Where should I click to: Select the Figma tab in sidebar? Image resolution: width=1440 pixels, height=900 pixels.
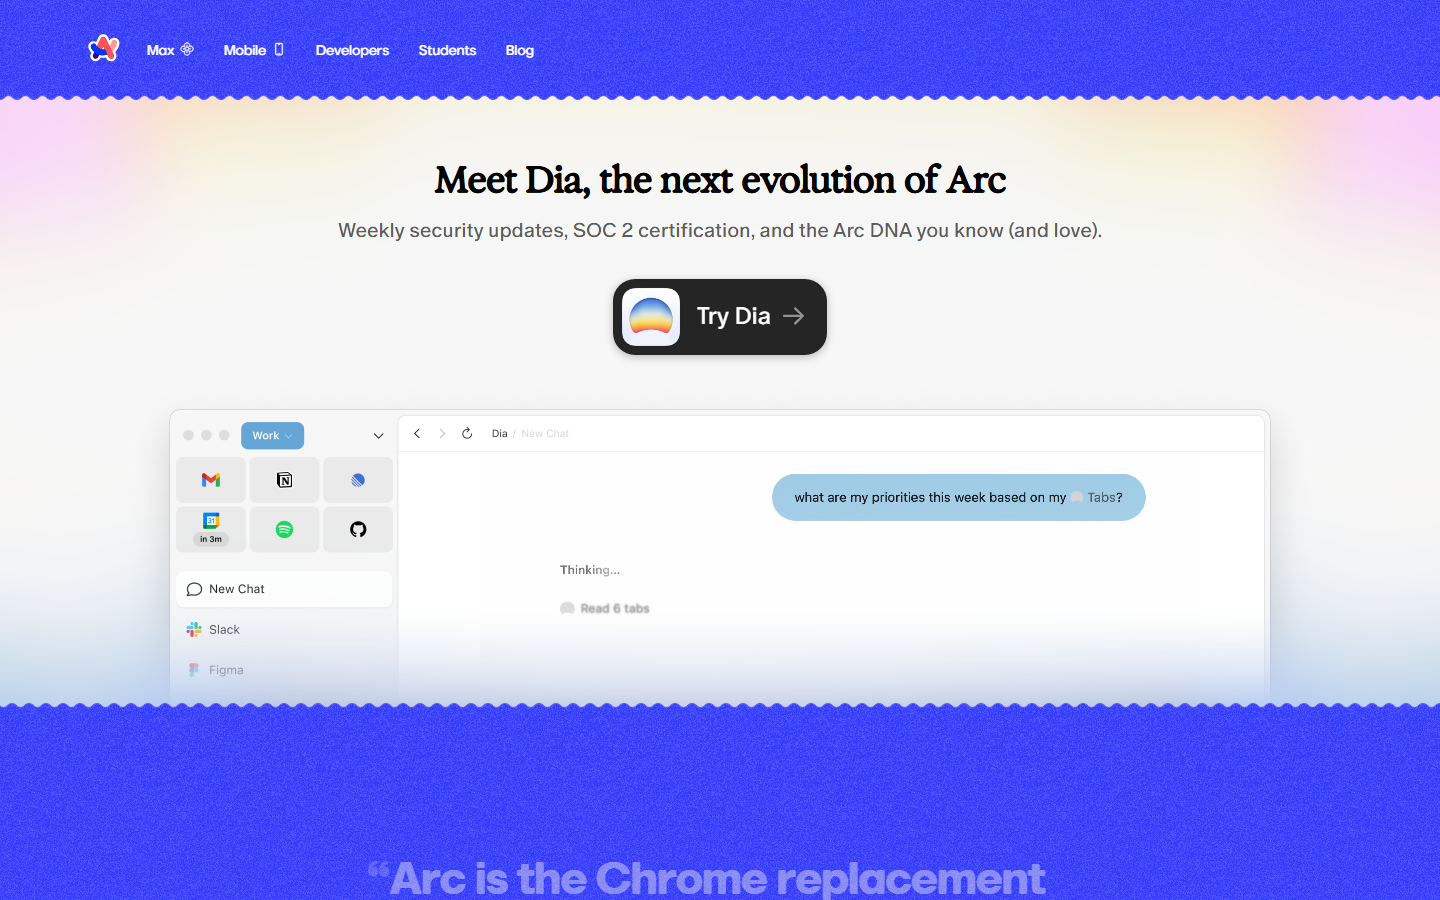tap(284, 670)
